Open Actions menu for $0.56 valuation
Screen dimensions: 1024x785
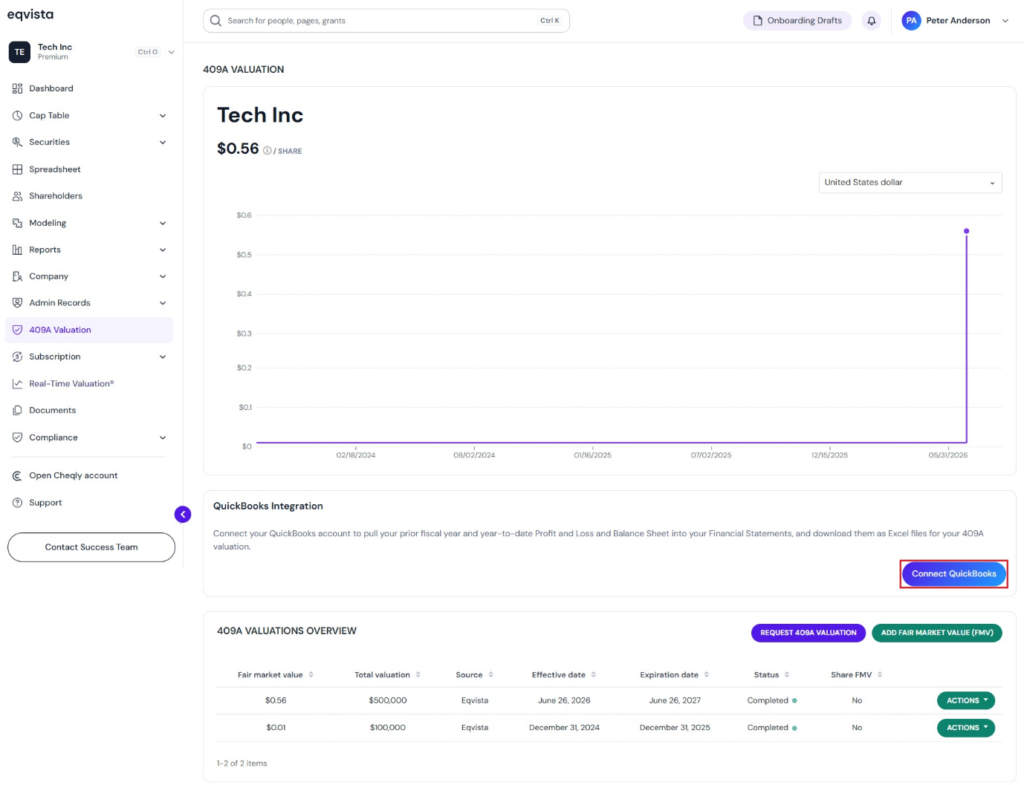click(x=965, y=700)
